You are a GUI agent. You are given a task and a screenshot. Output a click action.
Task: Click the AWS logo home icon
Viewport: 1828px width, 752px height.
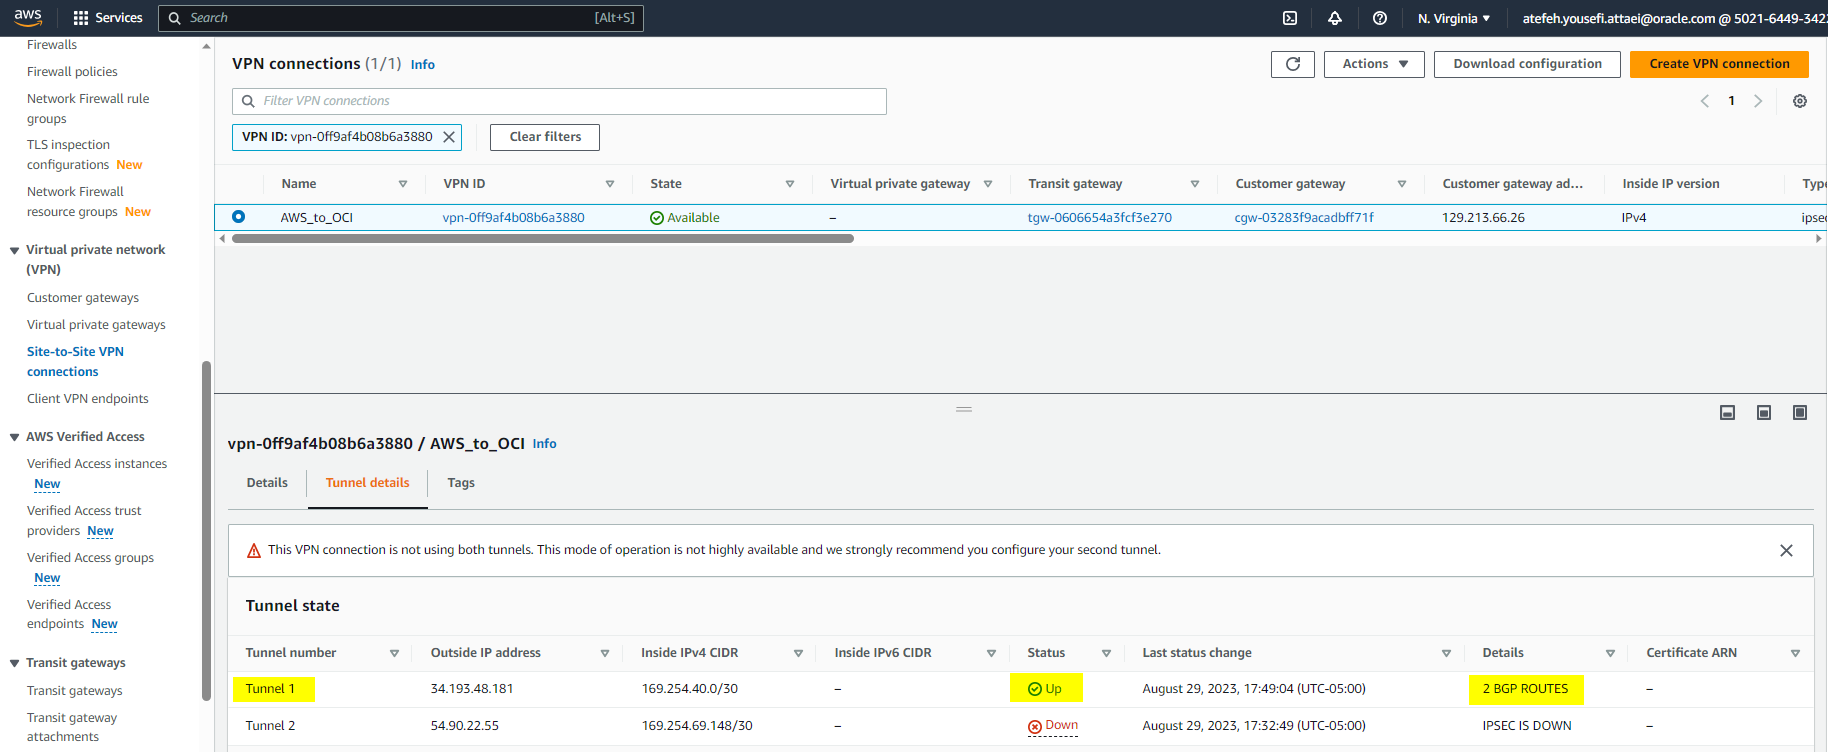[28, 18]
